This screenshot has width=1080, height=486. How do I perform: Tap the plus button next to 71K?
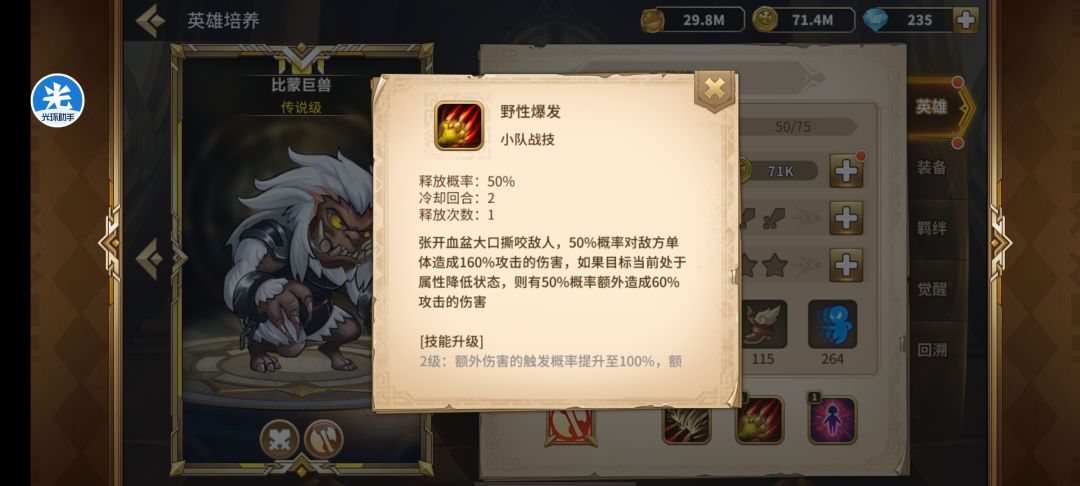coord(847,171)
